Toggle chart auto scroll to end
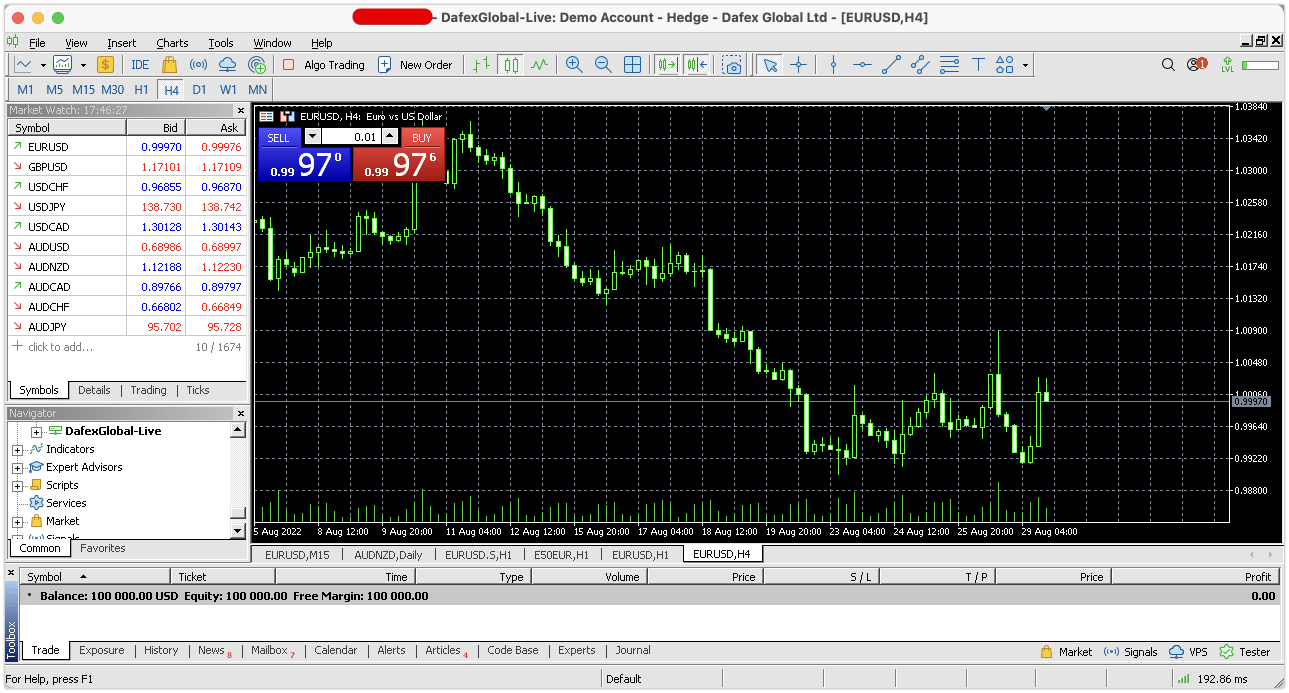Image resolution: width=1289 pixels, height=693 pixels. pos(667,65)
